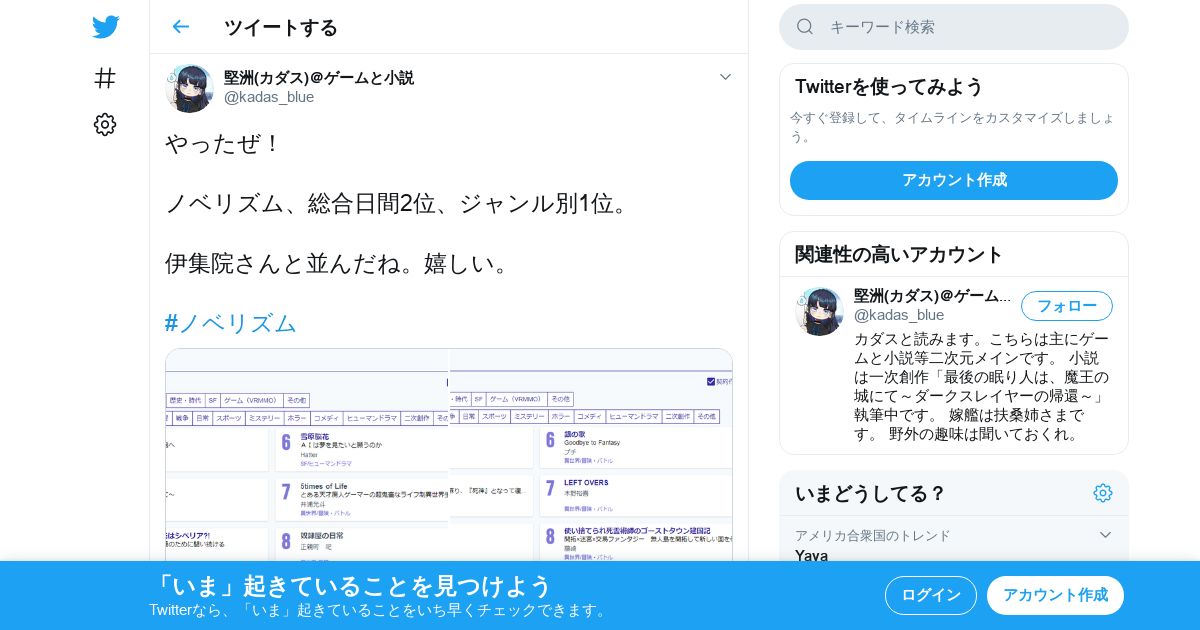Click the いまどうしてる？ heading
The image size is (1200, 630).
point(870,493)
